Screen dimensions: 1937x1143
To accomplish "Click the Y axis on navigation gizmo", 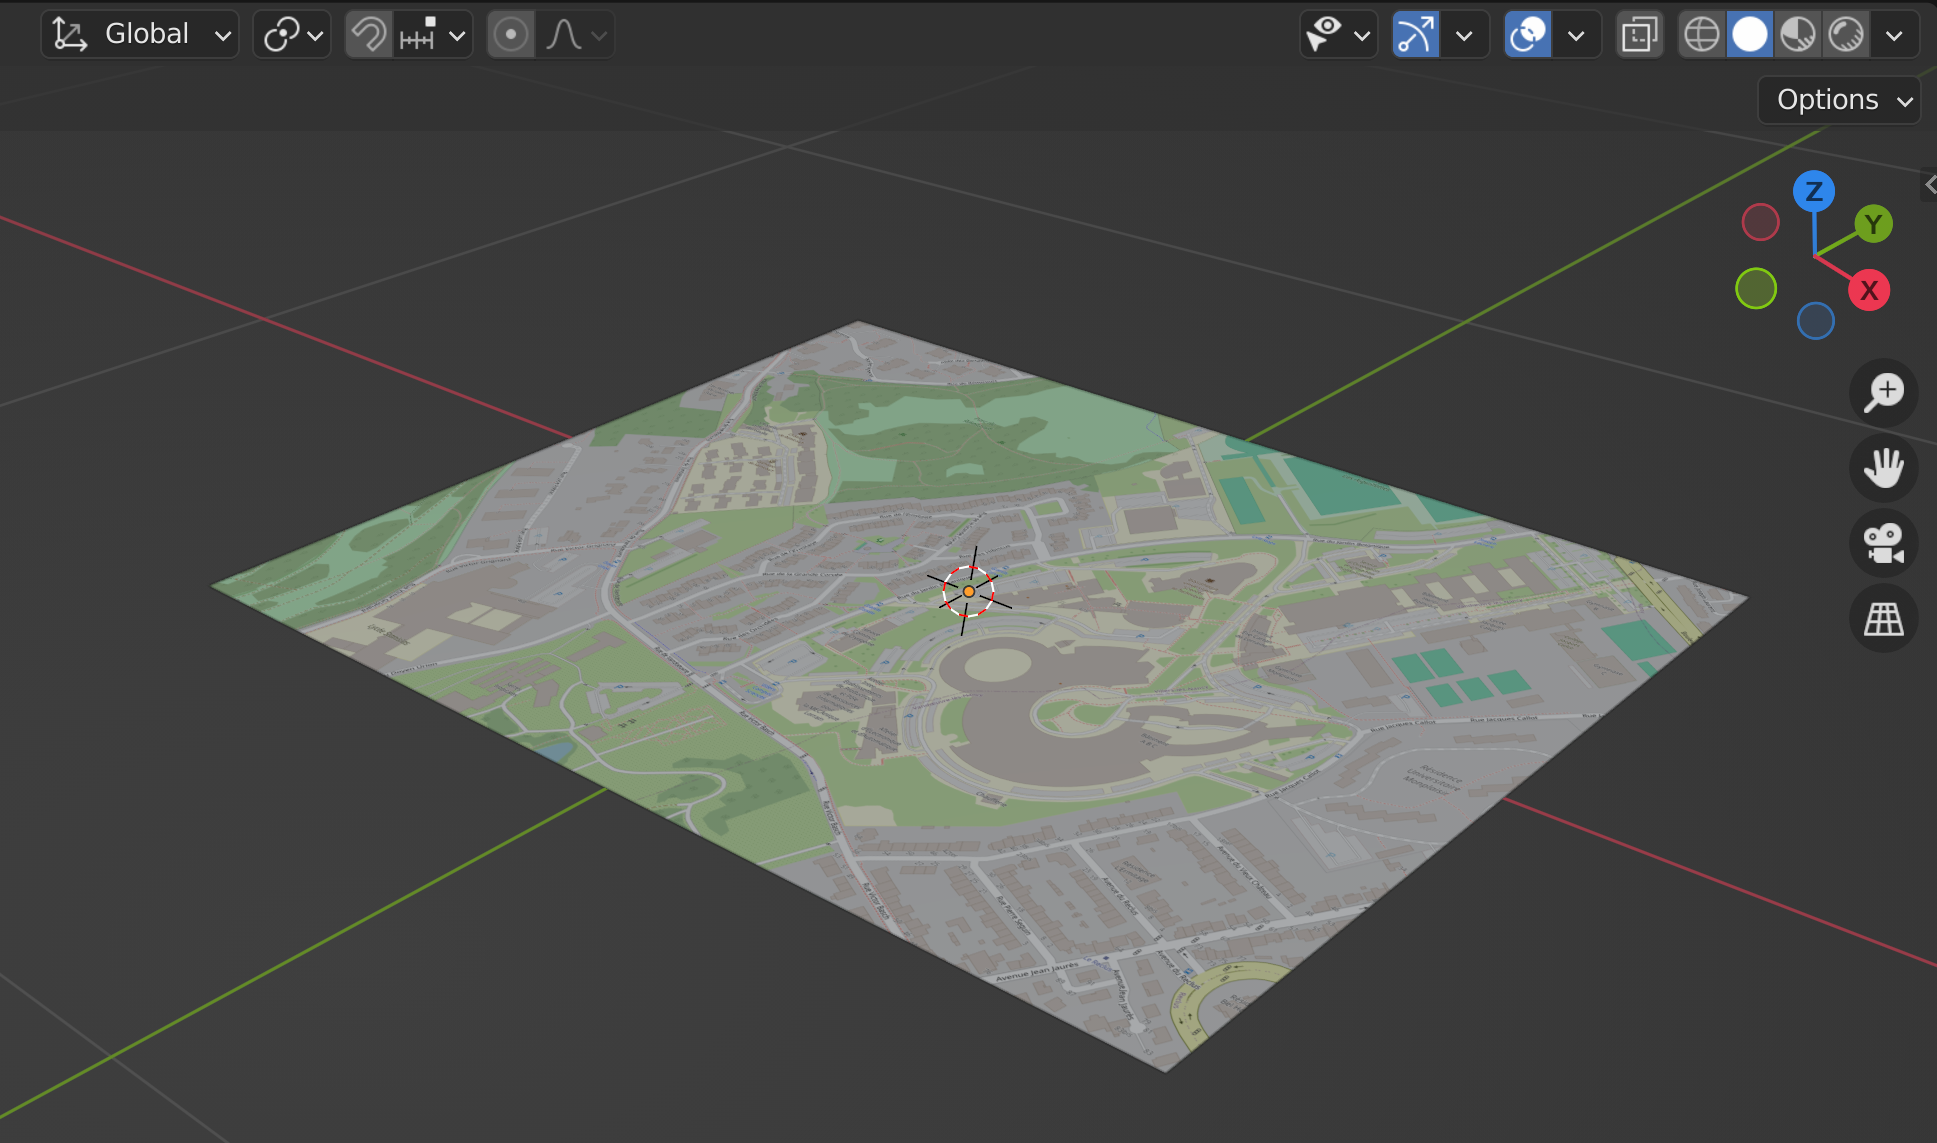I will (1874, 224).
